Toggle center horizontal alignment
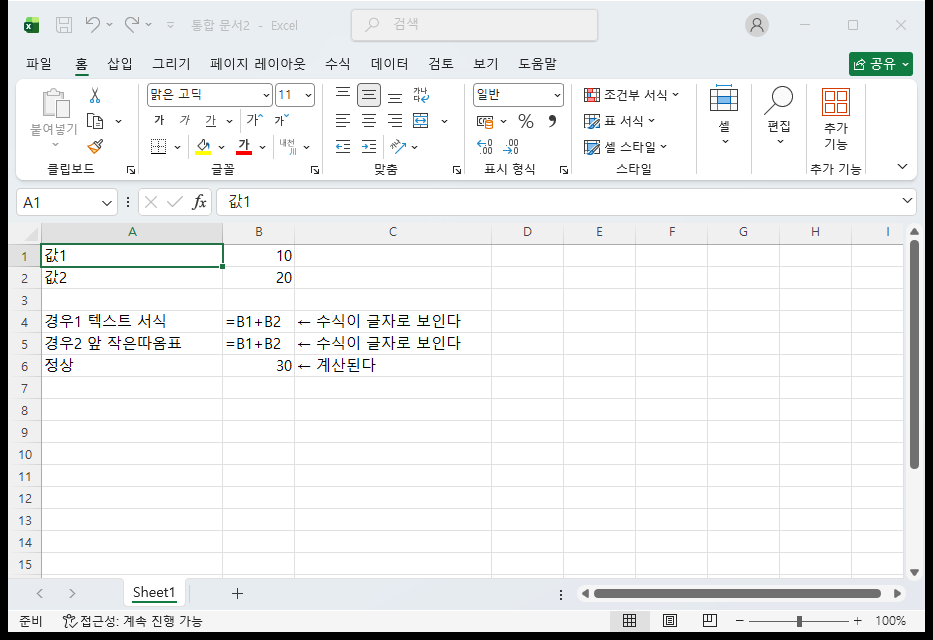Screen dimensions: 933x640 (x=369, y=121)
